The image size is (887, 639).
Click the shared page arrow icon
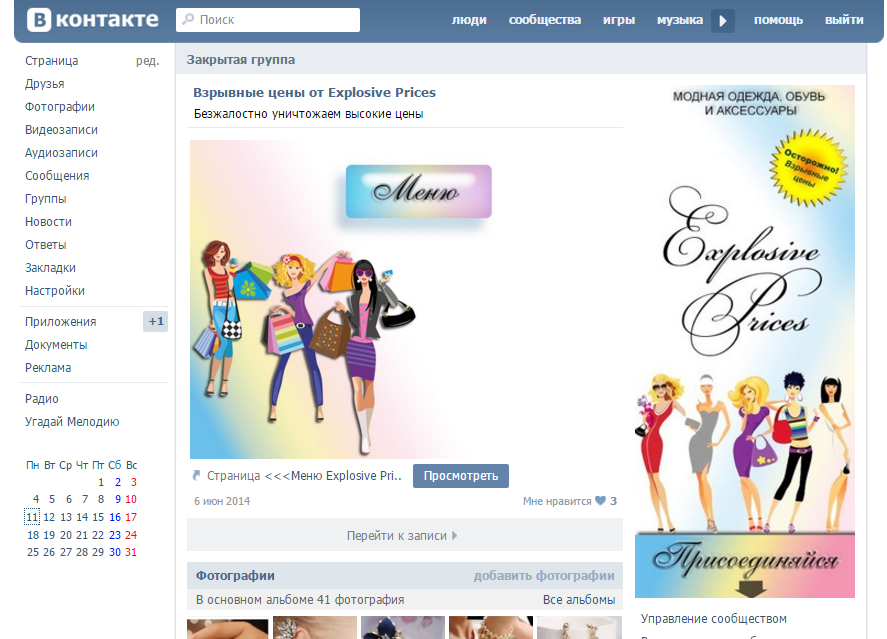[x=196, y=476]
